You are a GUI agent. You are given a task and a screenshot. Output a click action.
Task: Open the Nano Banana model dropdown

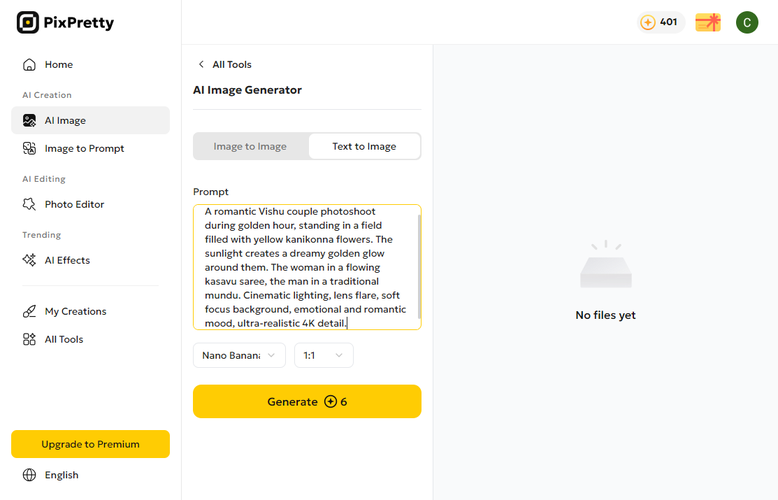point(239,355)
